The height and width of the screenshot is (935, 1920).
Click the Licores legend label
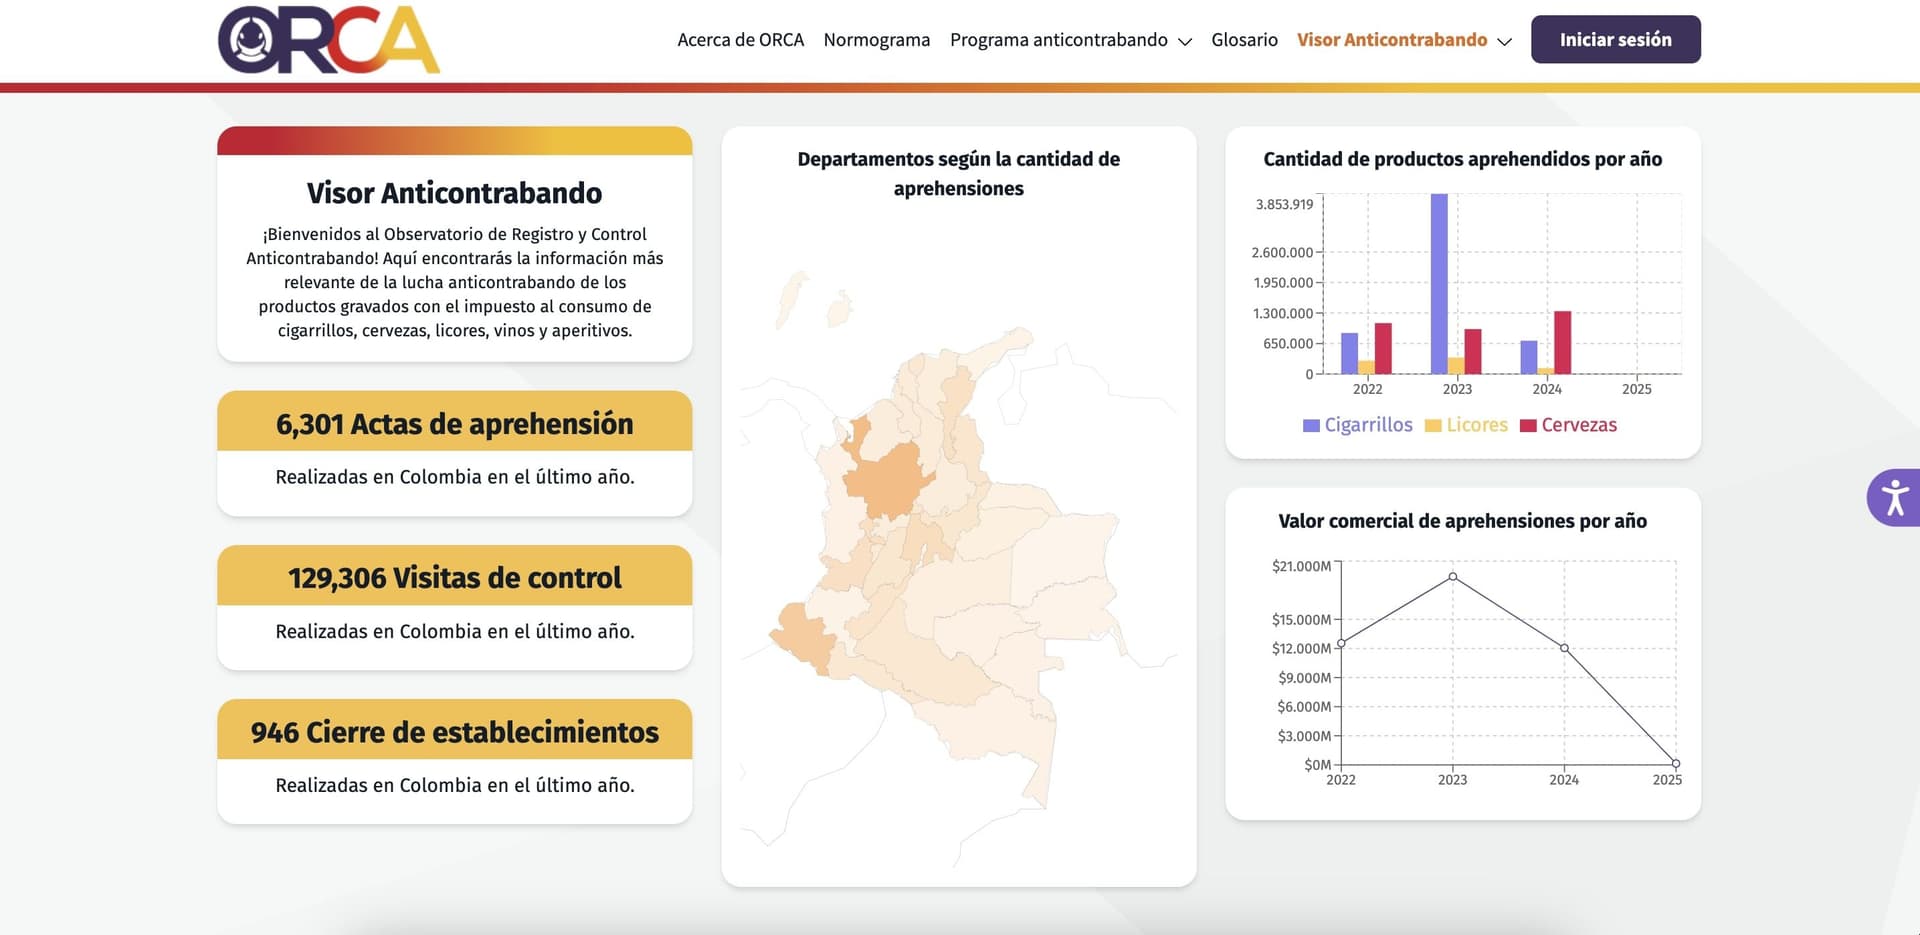click(1477, 425)
